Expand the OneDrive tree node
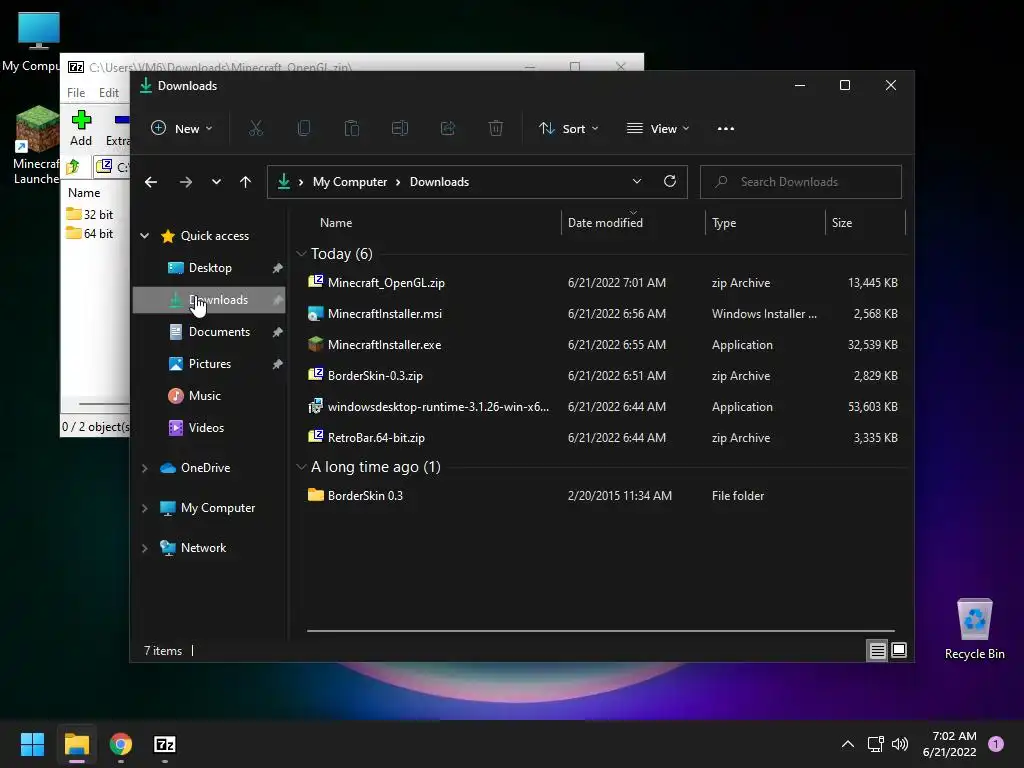This screenshot has width=1024, height=768. pyautogui.click(x=144, y=468)
